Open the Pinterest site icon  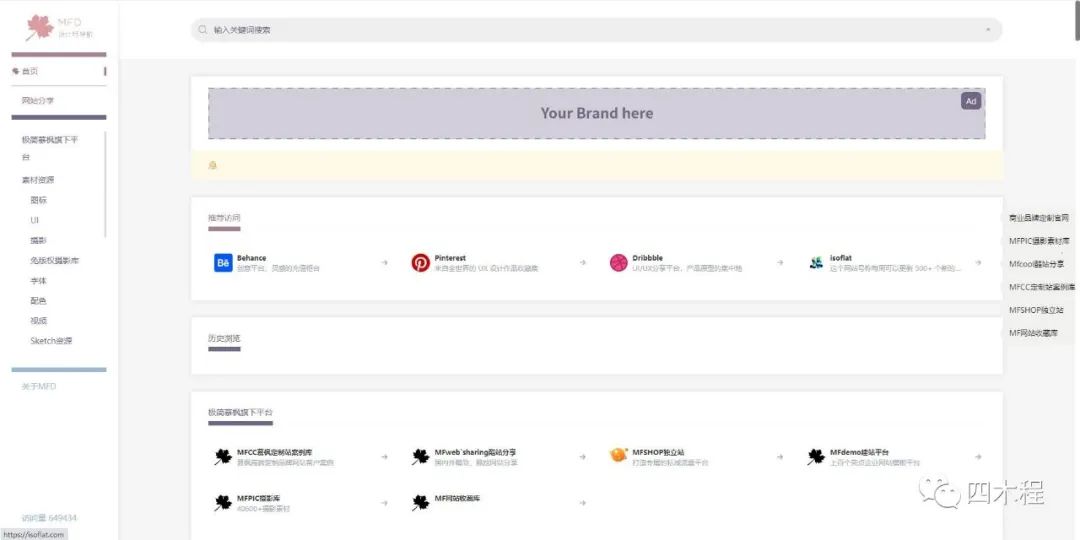click(421, 263)
